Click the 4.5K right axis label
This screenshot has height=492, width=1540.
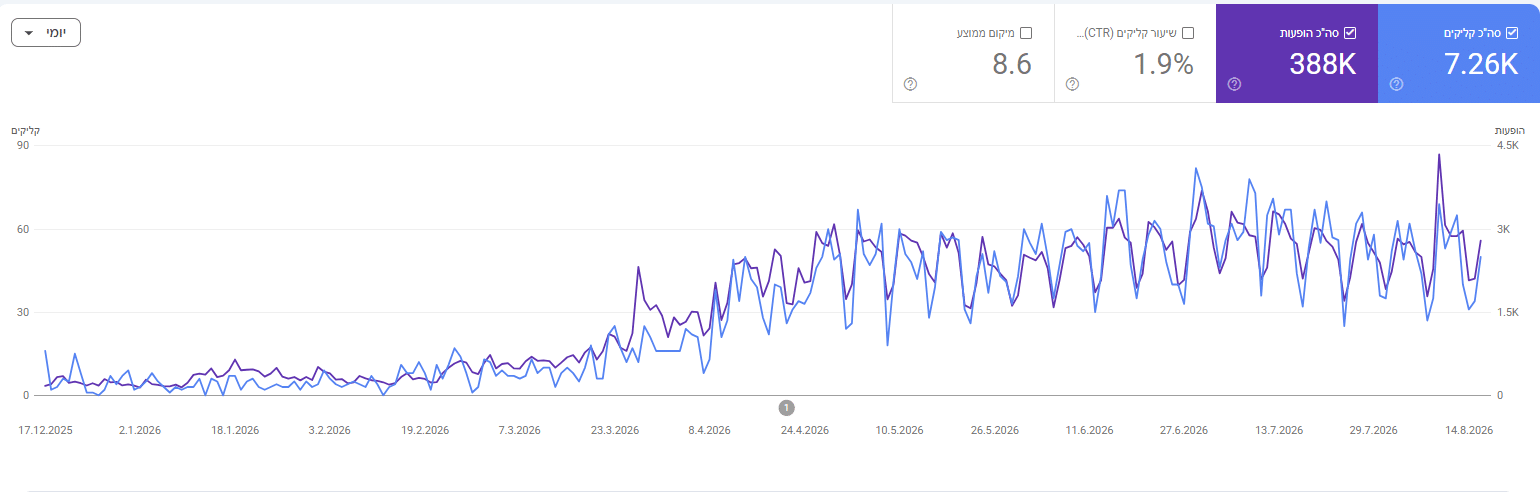[x=1507, y=146]
